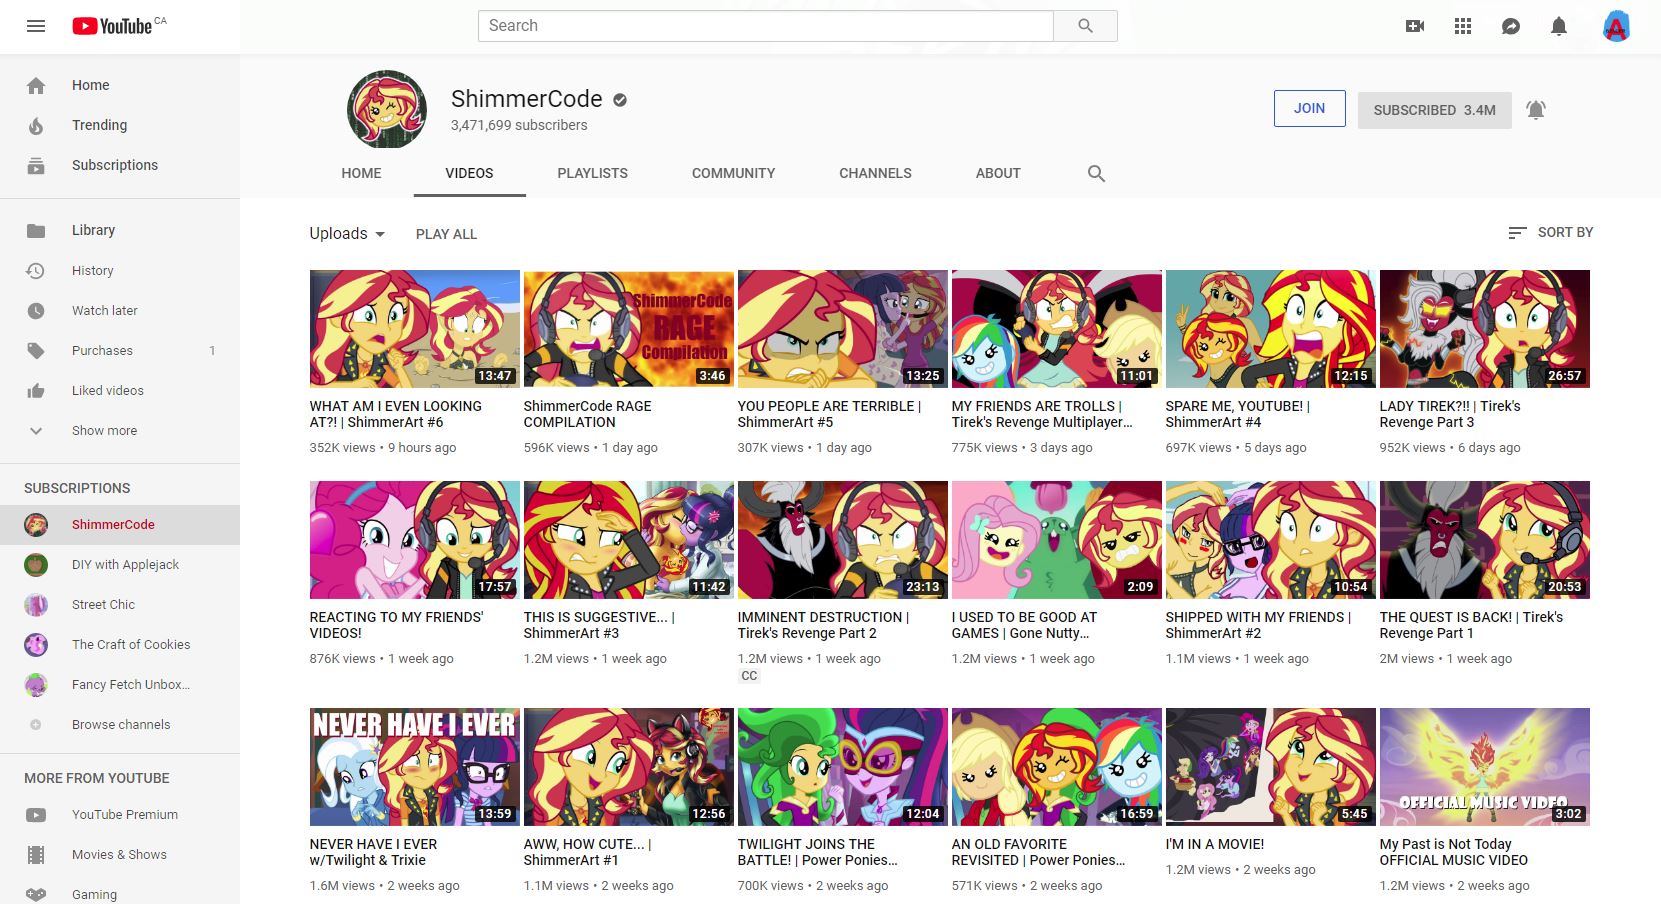The height and width of the screenshot is (904, 1661).
Task: Click the DIY with Applejack channel avatar
Action: [36, 565]
